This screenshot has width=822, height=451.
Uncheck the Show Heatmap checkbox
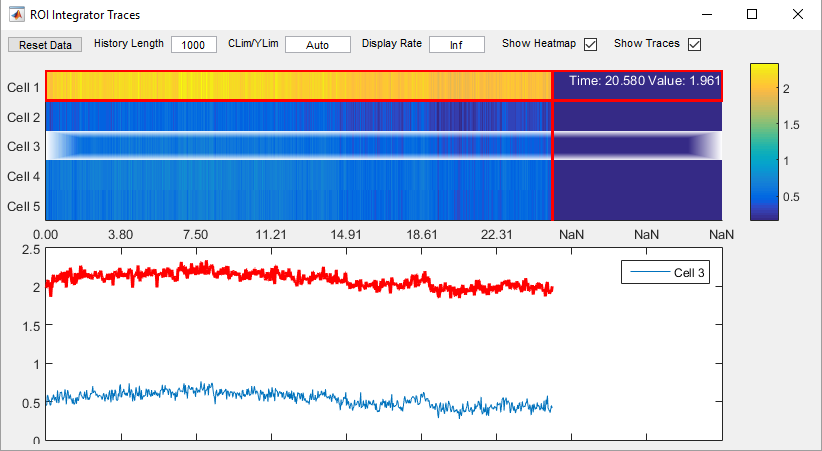(590, 44)
